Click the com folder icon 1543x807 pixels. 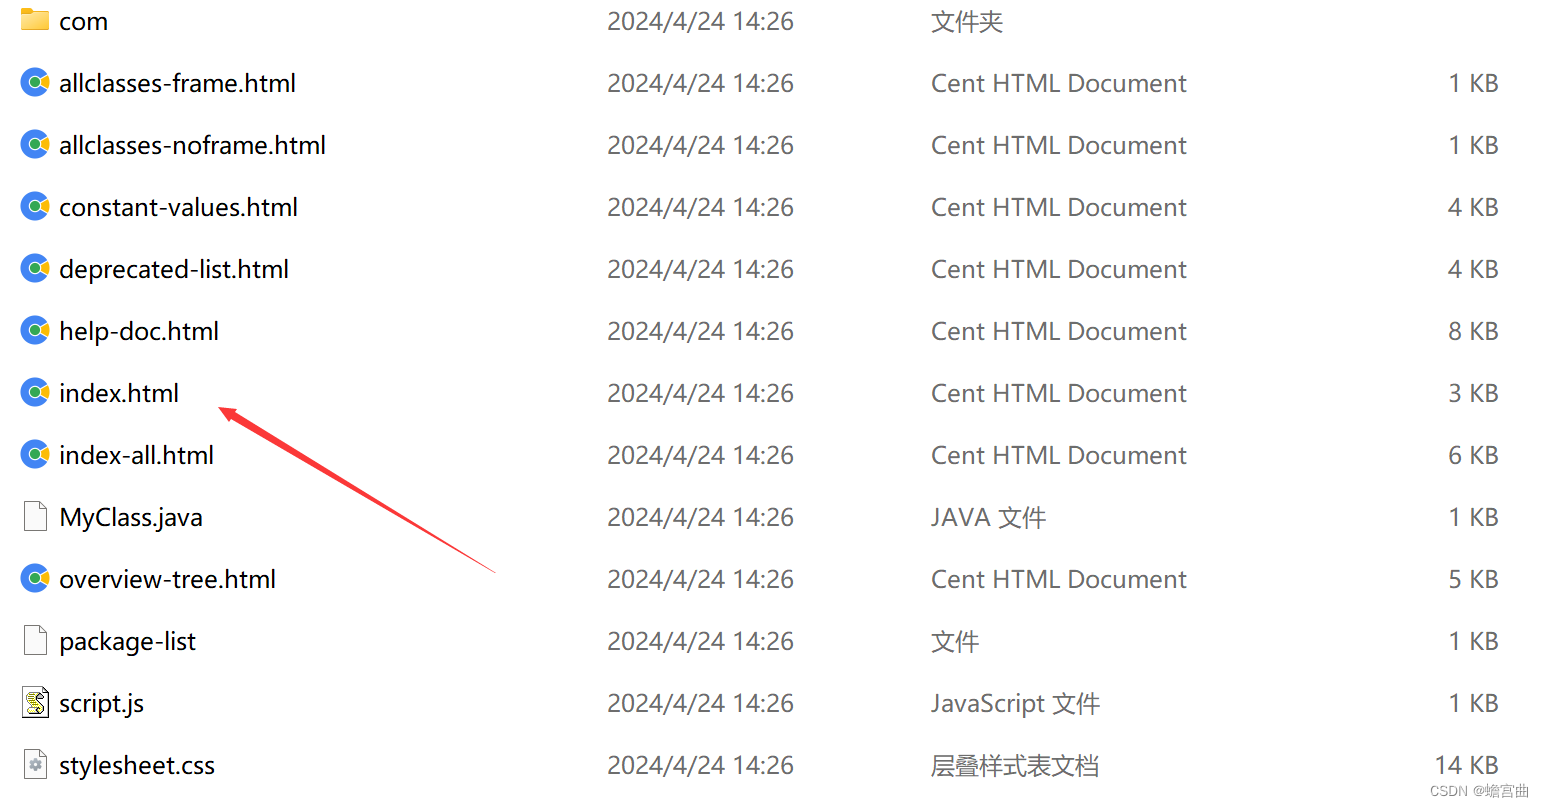(35, 20)
